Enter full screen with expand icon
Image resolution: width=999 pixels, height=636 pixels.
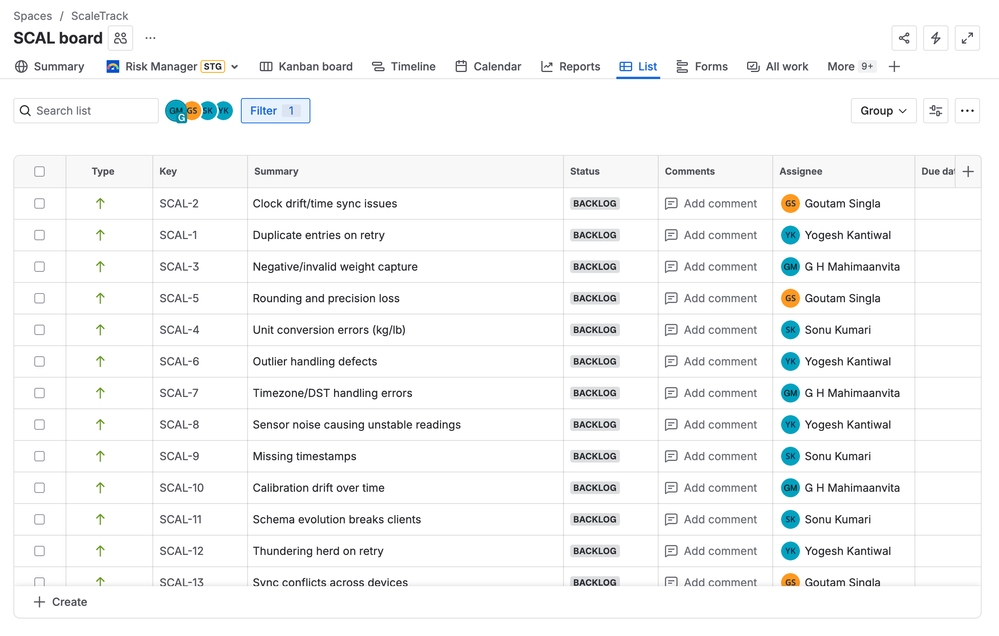click(967, 38)
